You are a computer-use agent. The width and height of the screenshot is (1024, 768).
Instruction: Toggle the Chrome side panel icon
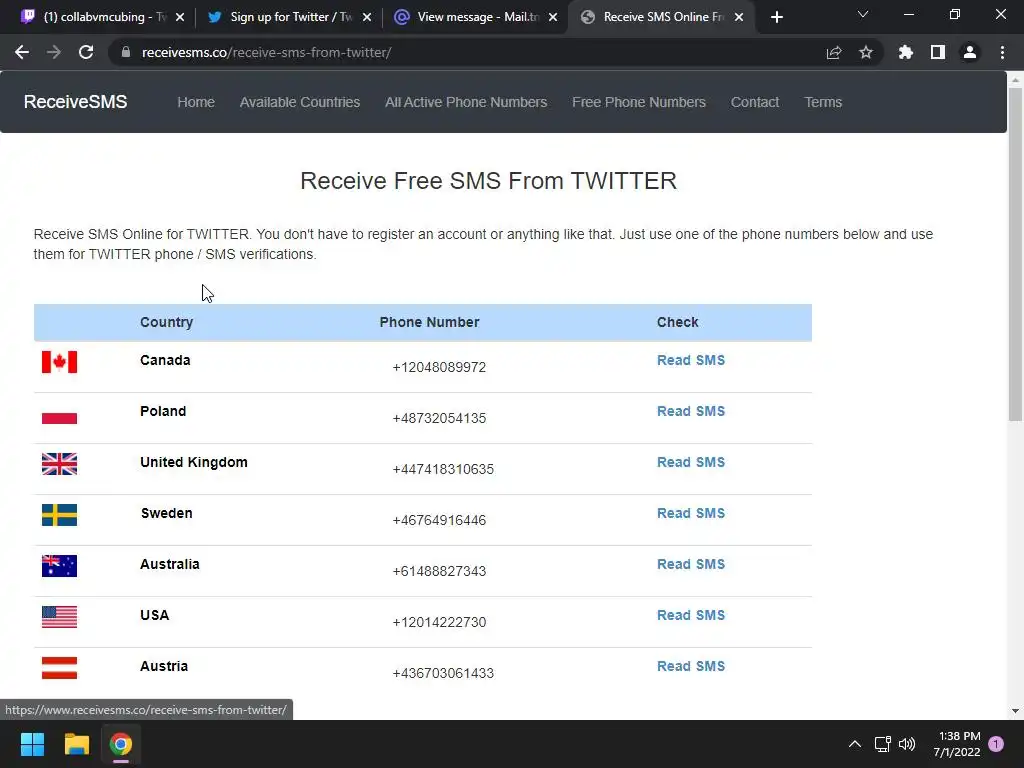point(938,53)
